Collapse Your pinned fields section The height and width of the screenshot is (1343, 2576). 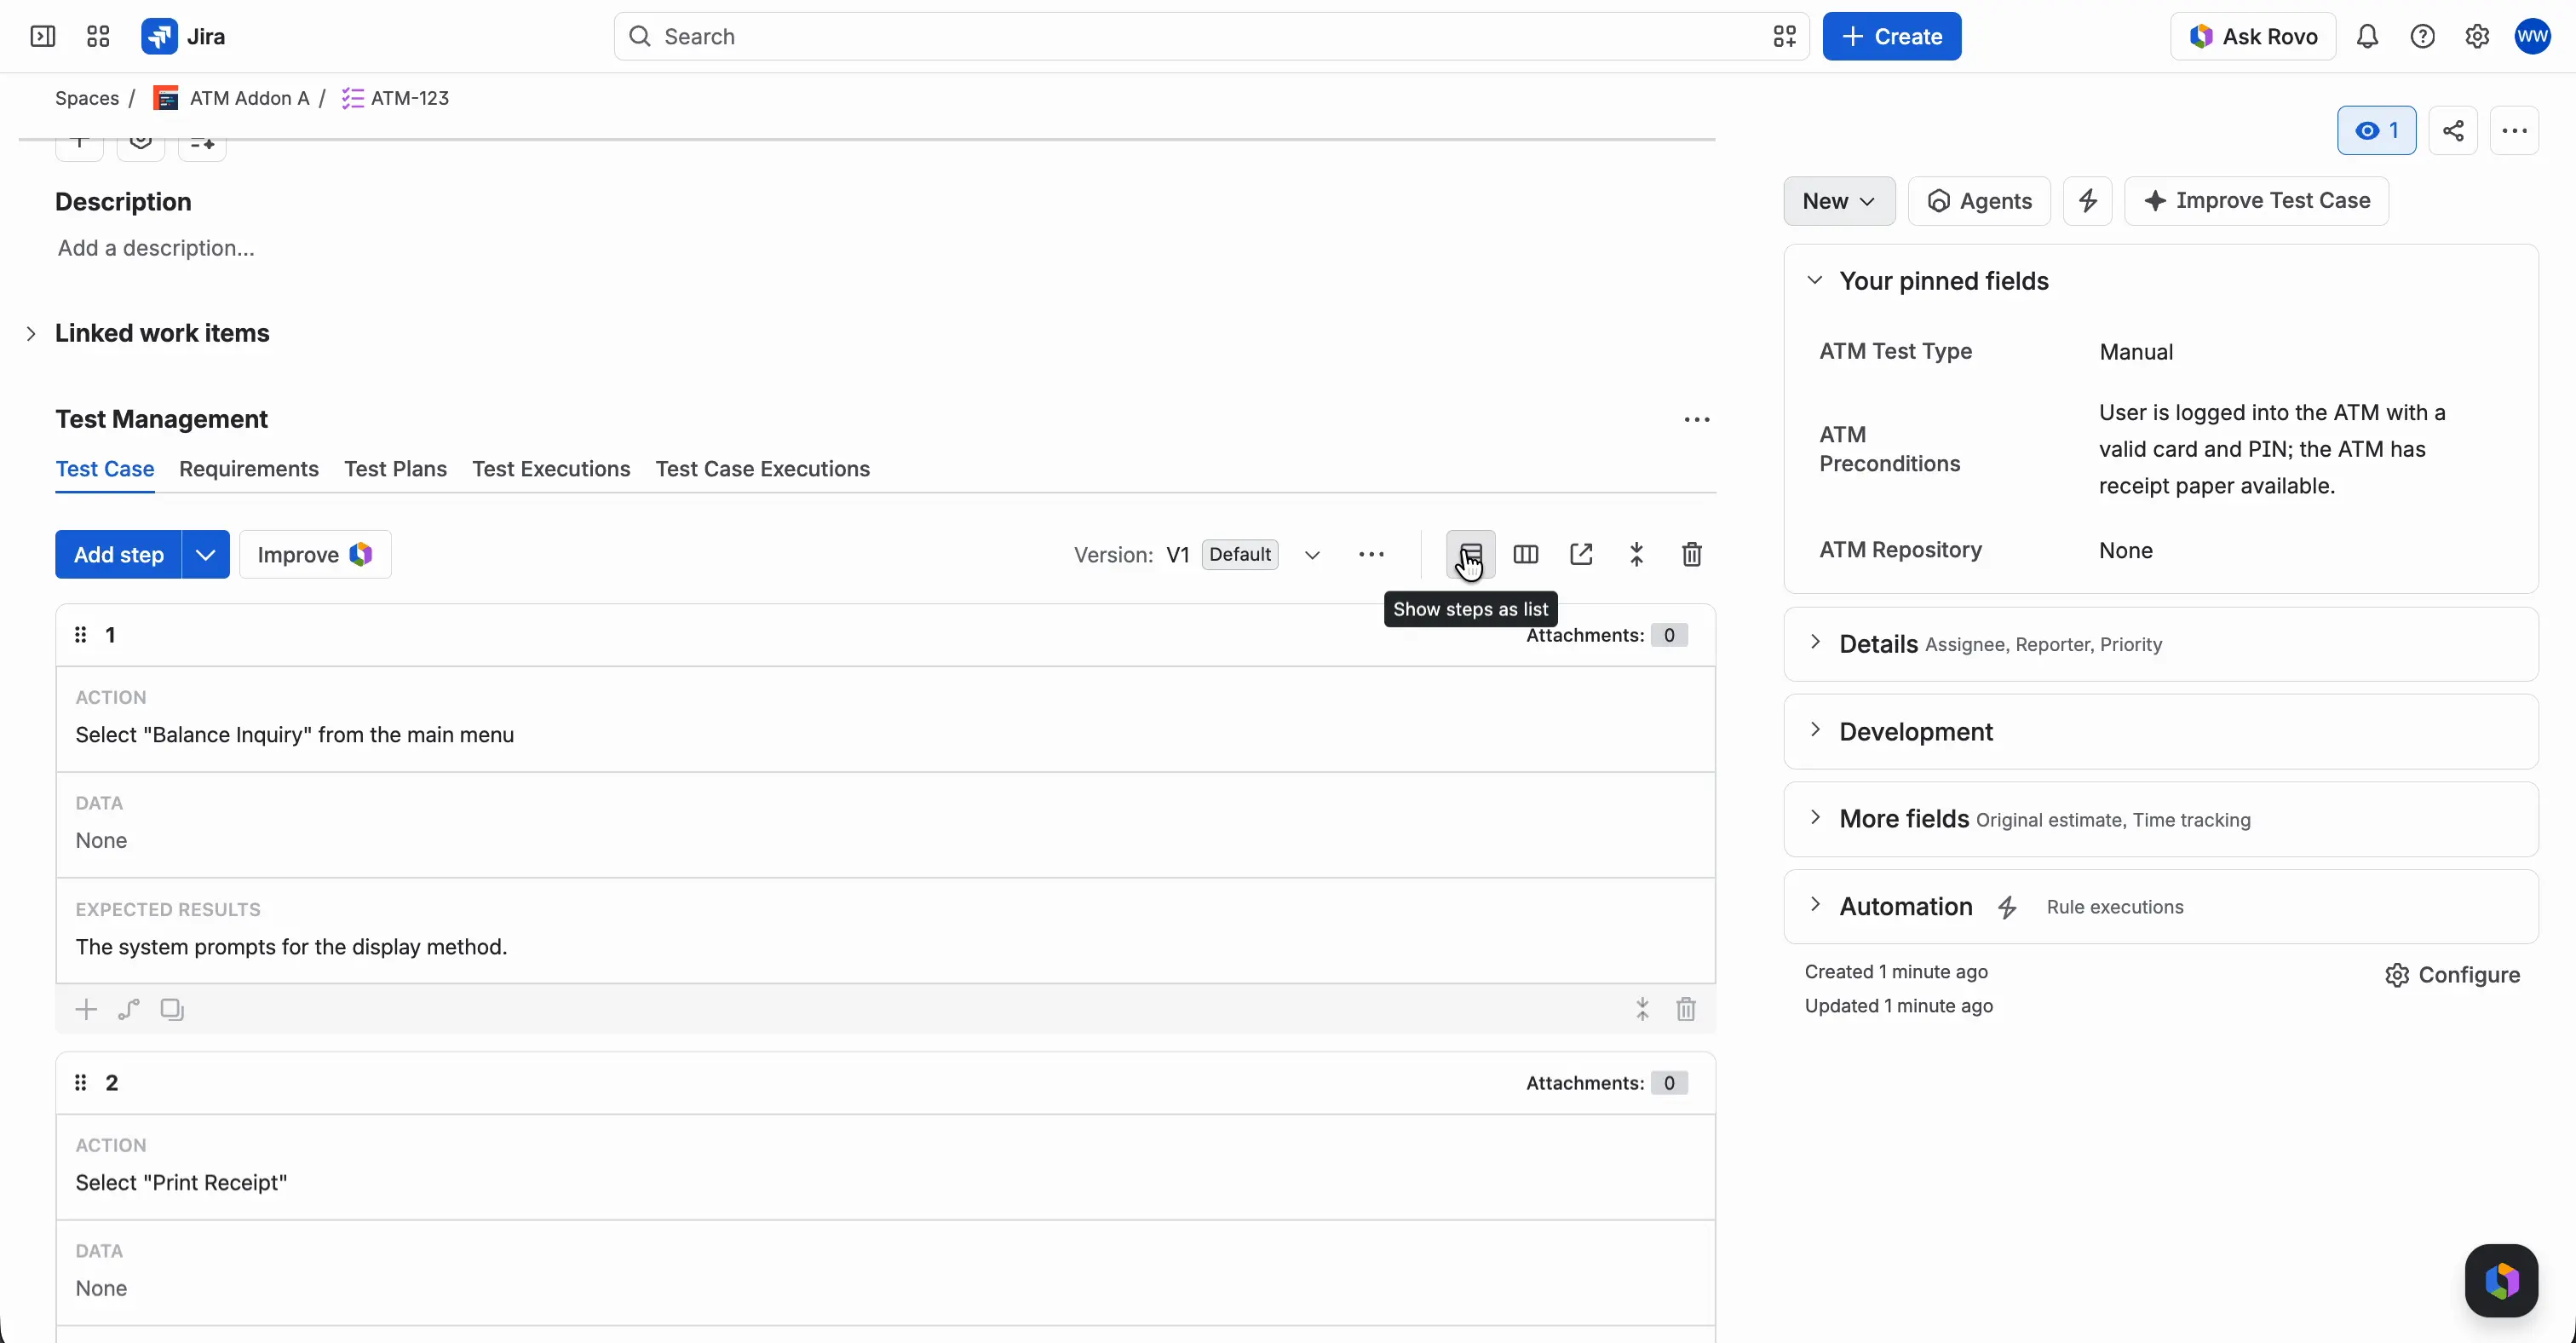click(x=1815, y=281)
